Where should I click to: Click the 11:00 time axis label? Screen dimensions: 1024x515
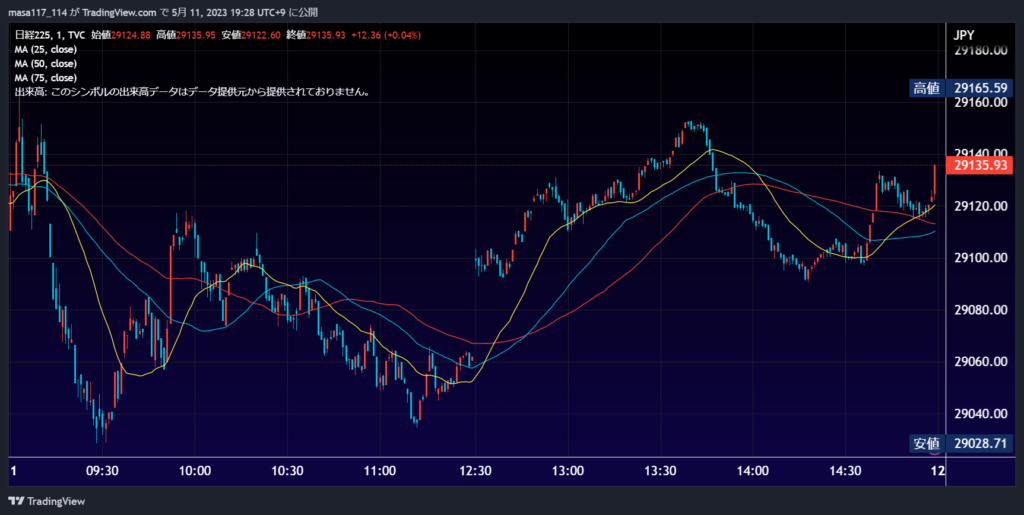pos(381,471)
